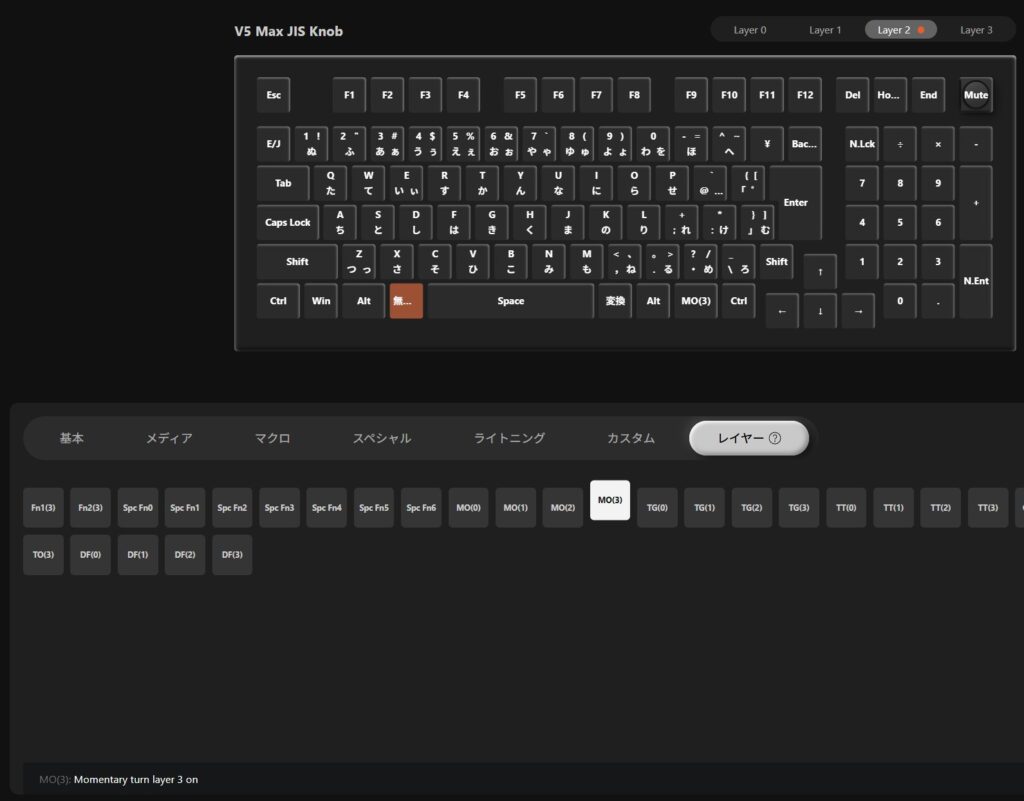Select the down arrow key

coord(820,310)
